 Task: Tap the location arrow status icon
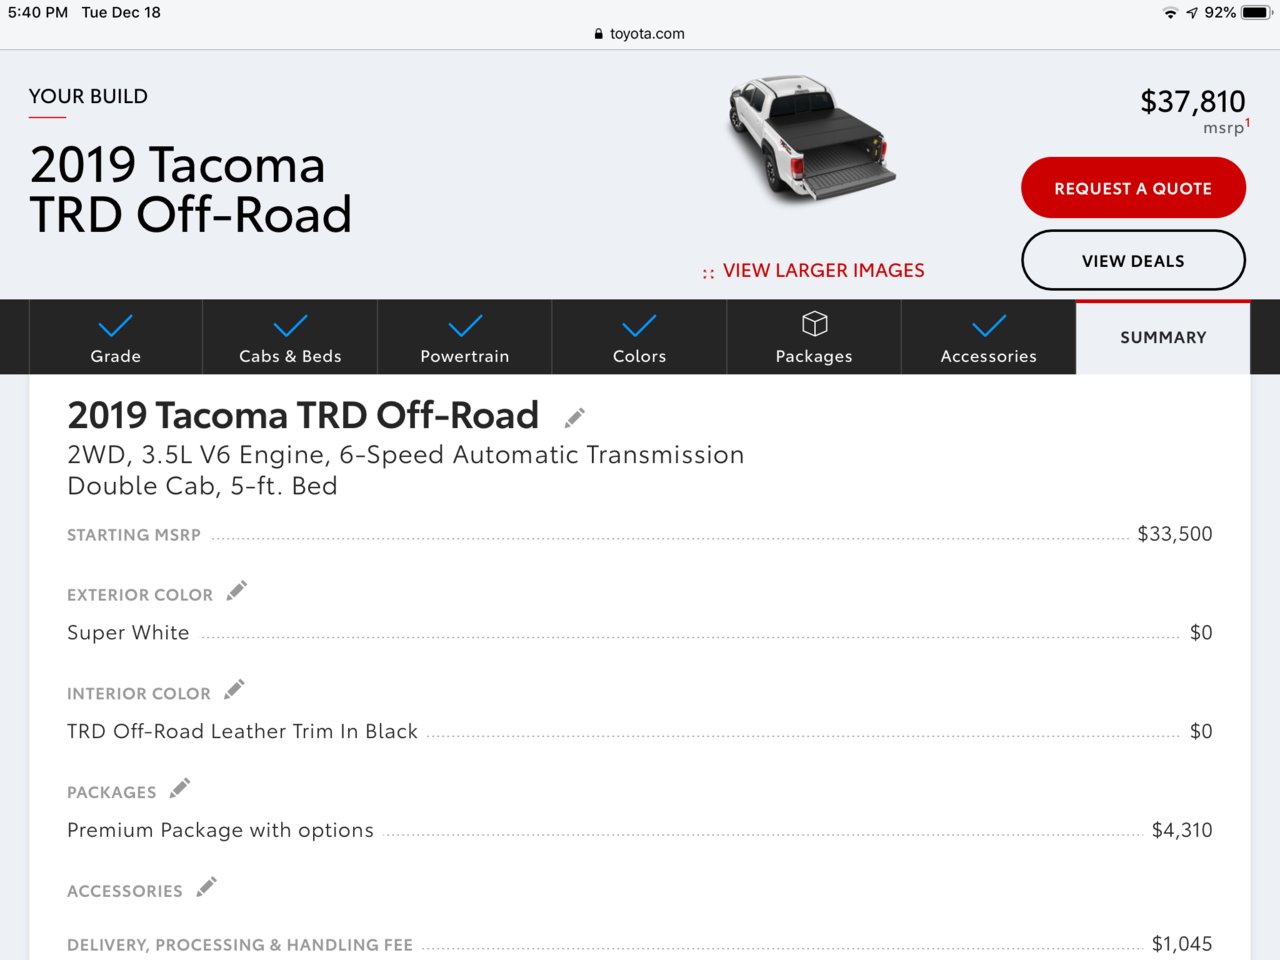[1191, 13]
